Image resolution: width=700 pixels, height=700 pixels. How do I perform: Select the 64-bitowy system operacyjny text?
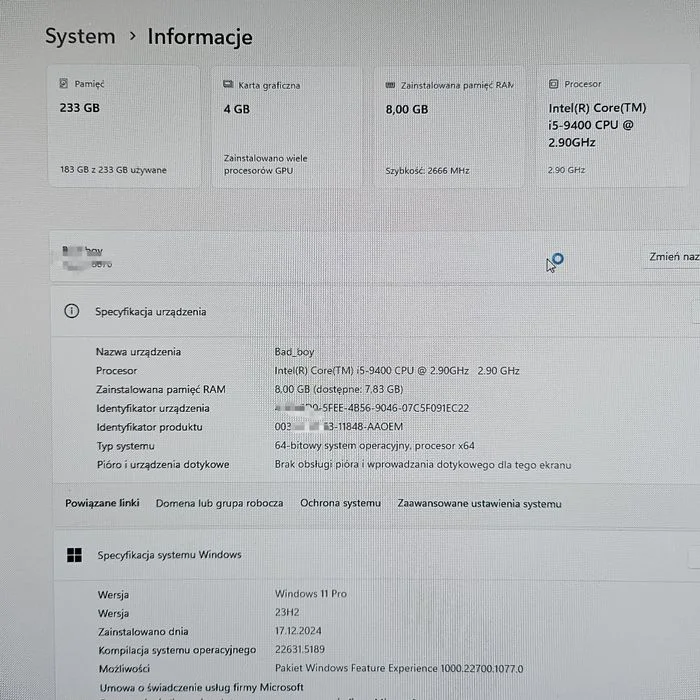click(x=375, y=446)
